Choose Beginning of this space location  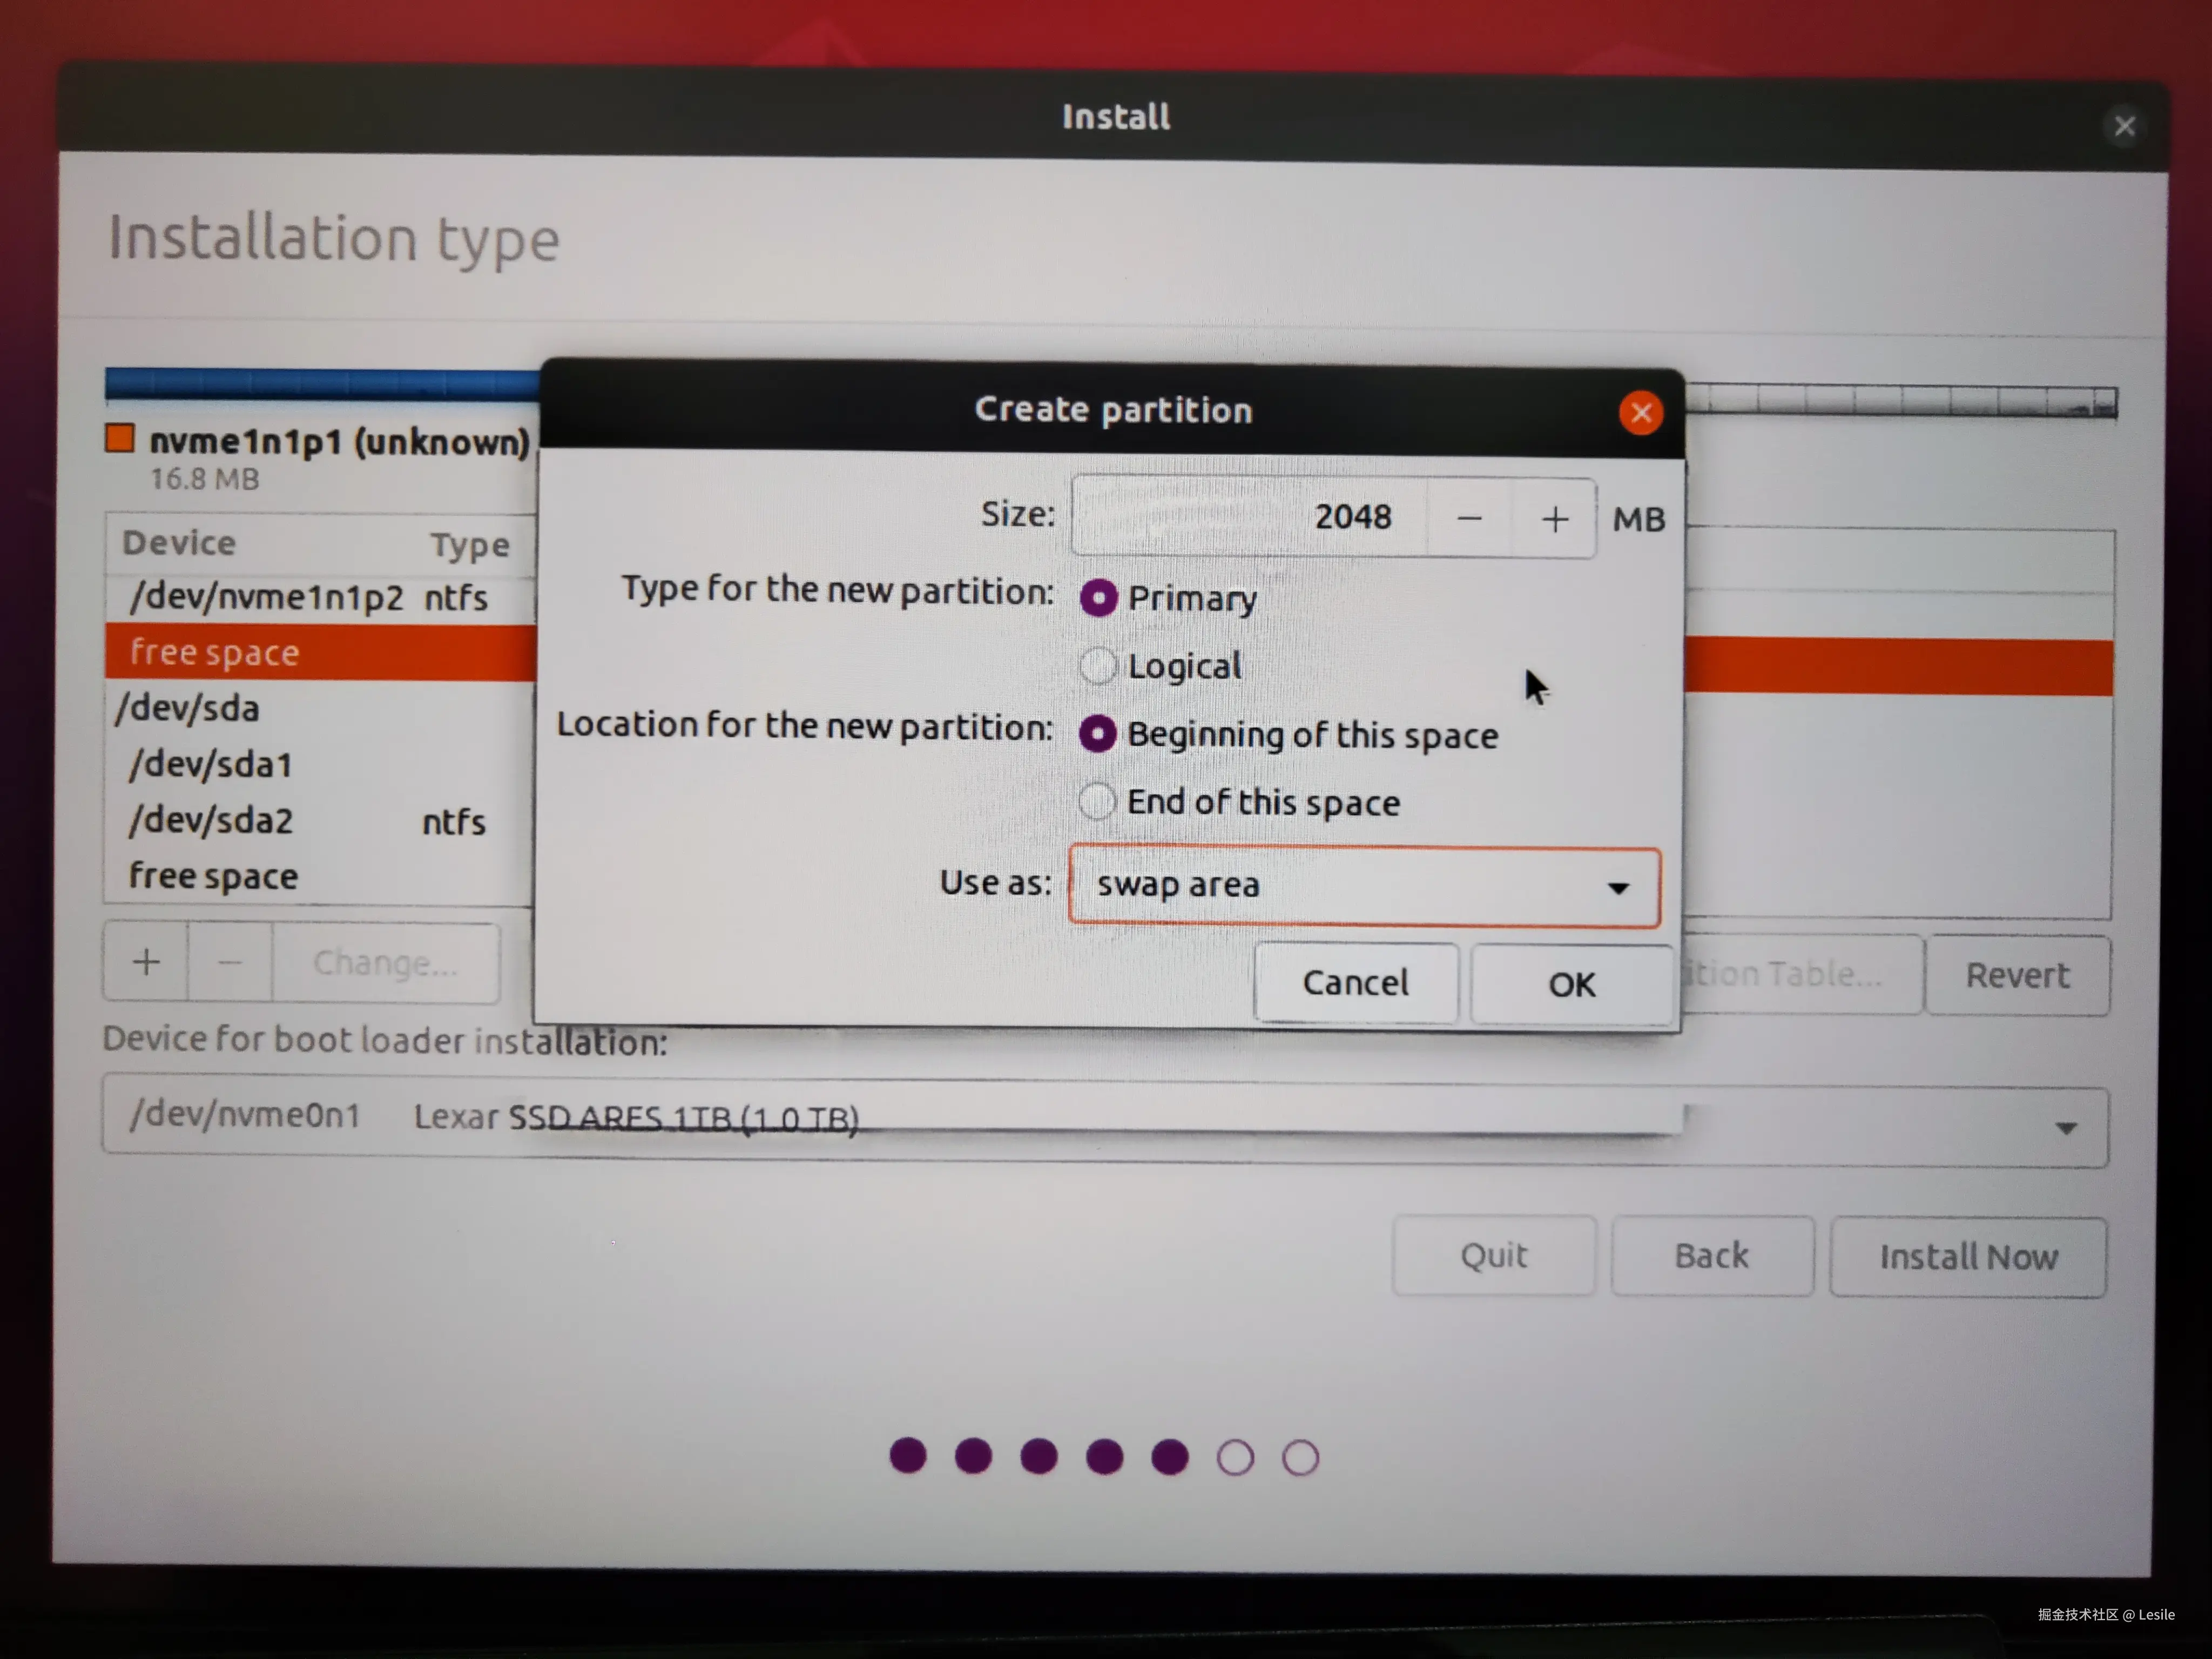1097,734
